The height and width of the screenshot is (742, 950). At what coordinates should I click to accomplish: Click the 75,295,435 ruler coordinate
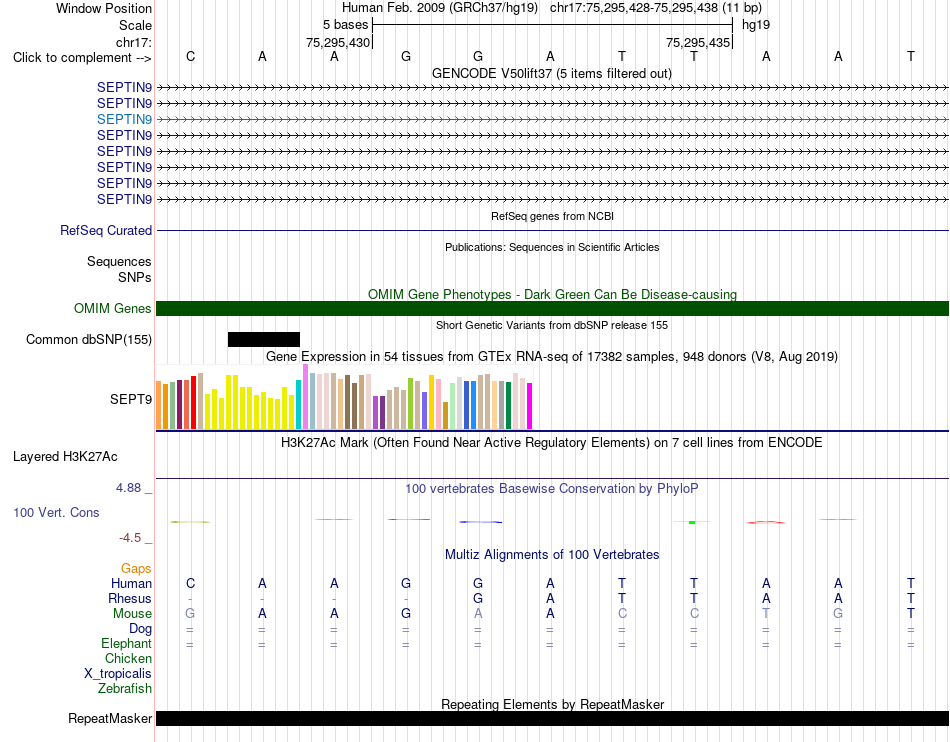697,42
